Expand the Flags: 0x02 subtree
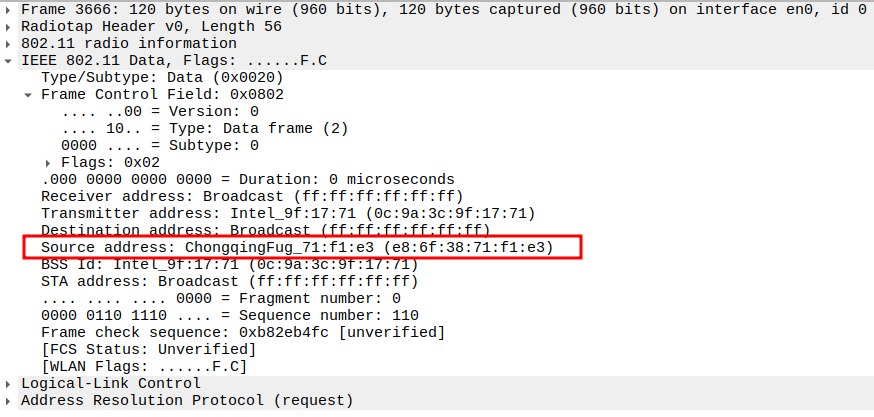This screenshot has height=417, width=874. tap(49, 162)
